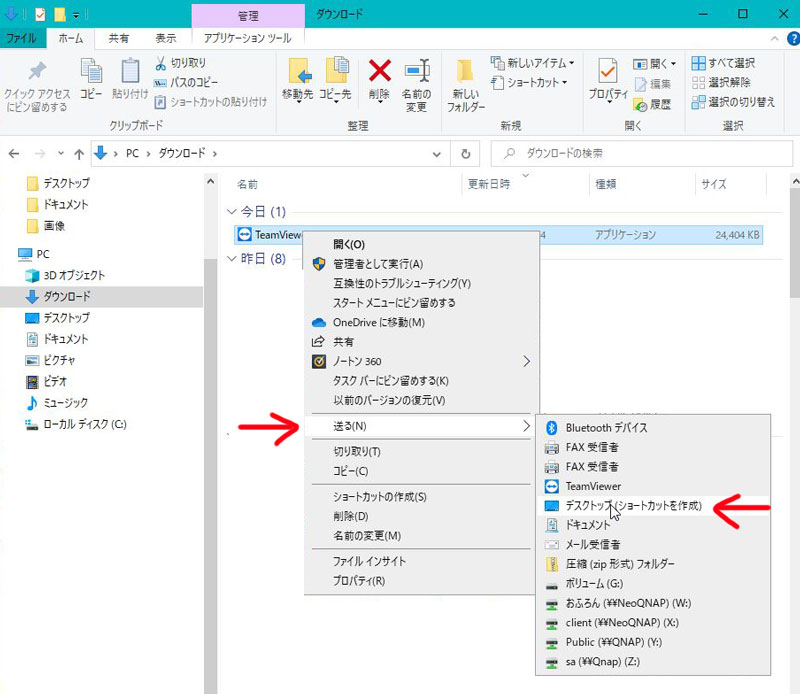Choose デスクトップ (ショートカットを作成) submenu entry
This screenshot has width=800, height=694.
point(633,505)
